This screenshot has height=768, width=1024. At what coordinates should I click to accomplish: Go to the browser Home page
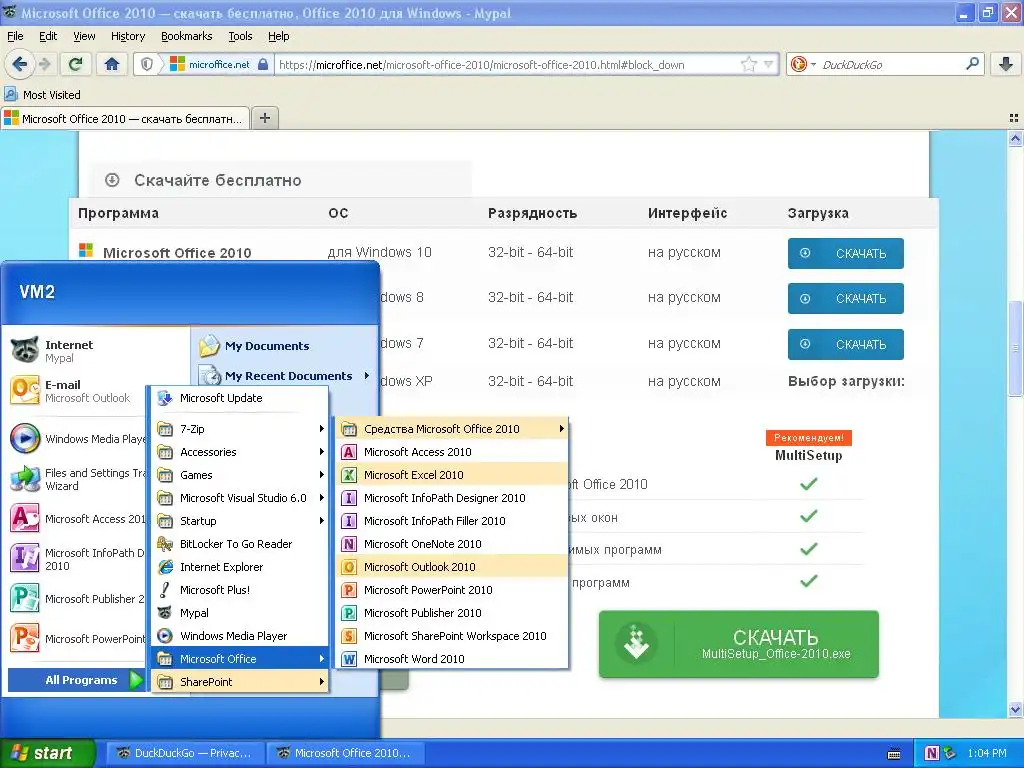(112, 64)
